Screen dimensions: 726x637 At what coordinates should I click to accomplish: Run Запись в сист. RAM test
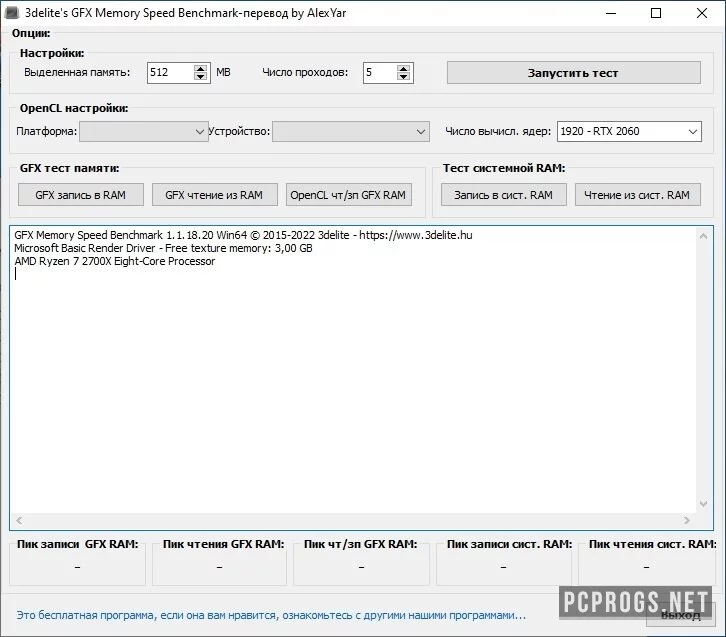[x=503, y=195]
